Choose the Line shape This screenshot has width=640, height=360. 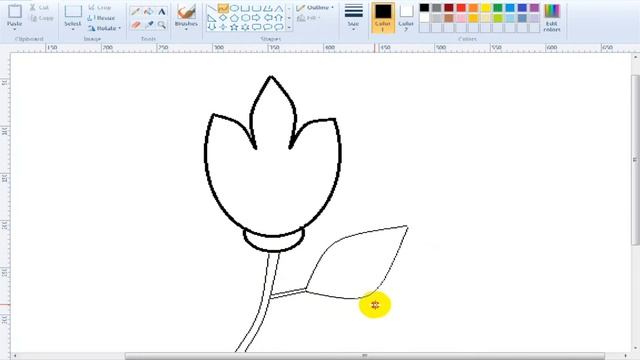coord(212,8)
